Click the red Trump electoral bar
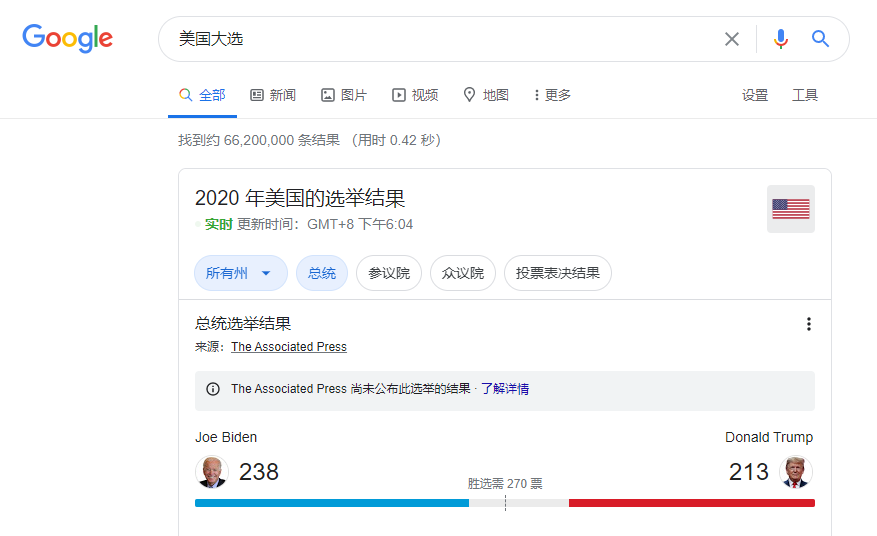877x536 pixels. [691, 503]
